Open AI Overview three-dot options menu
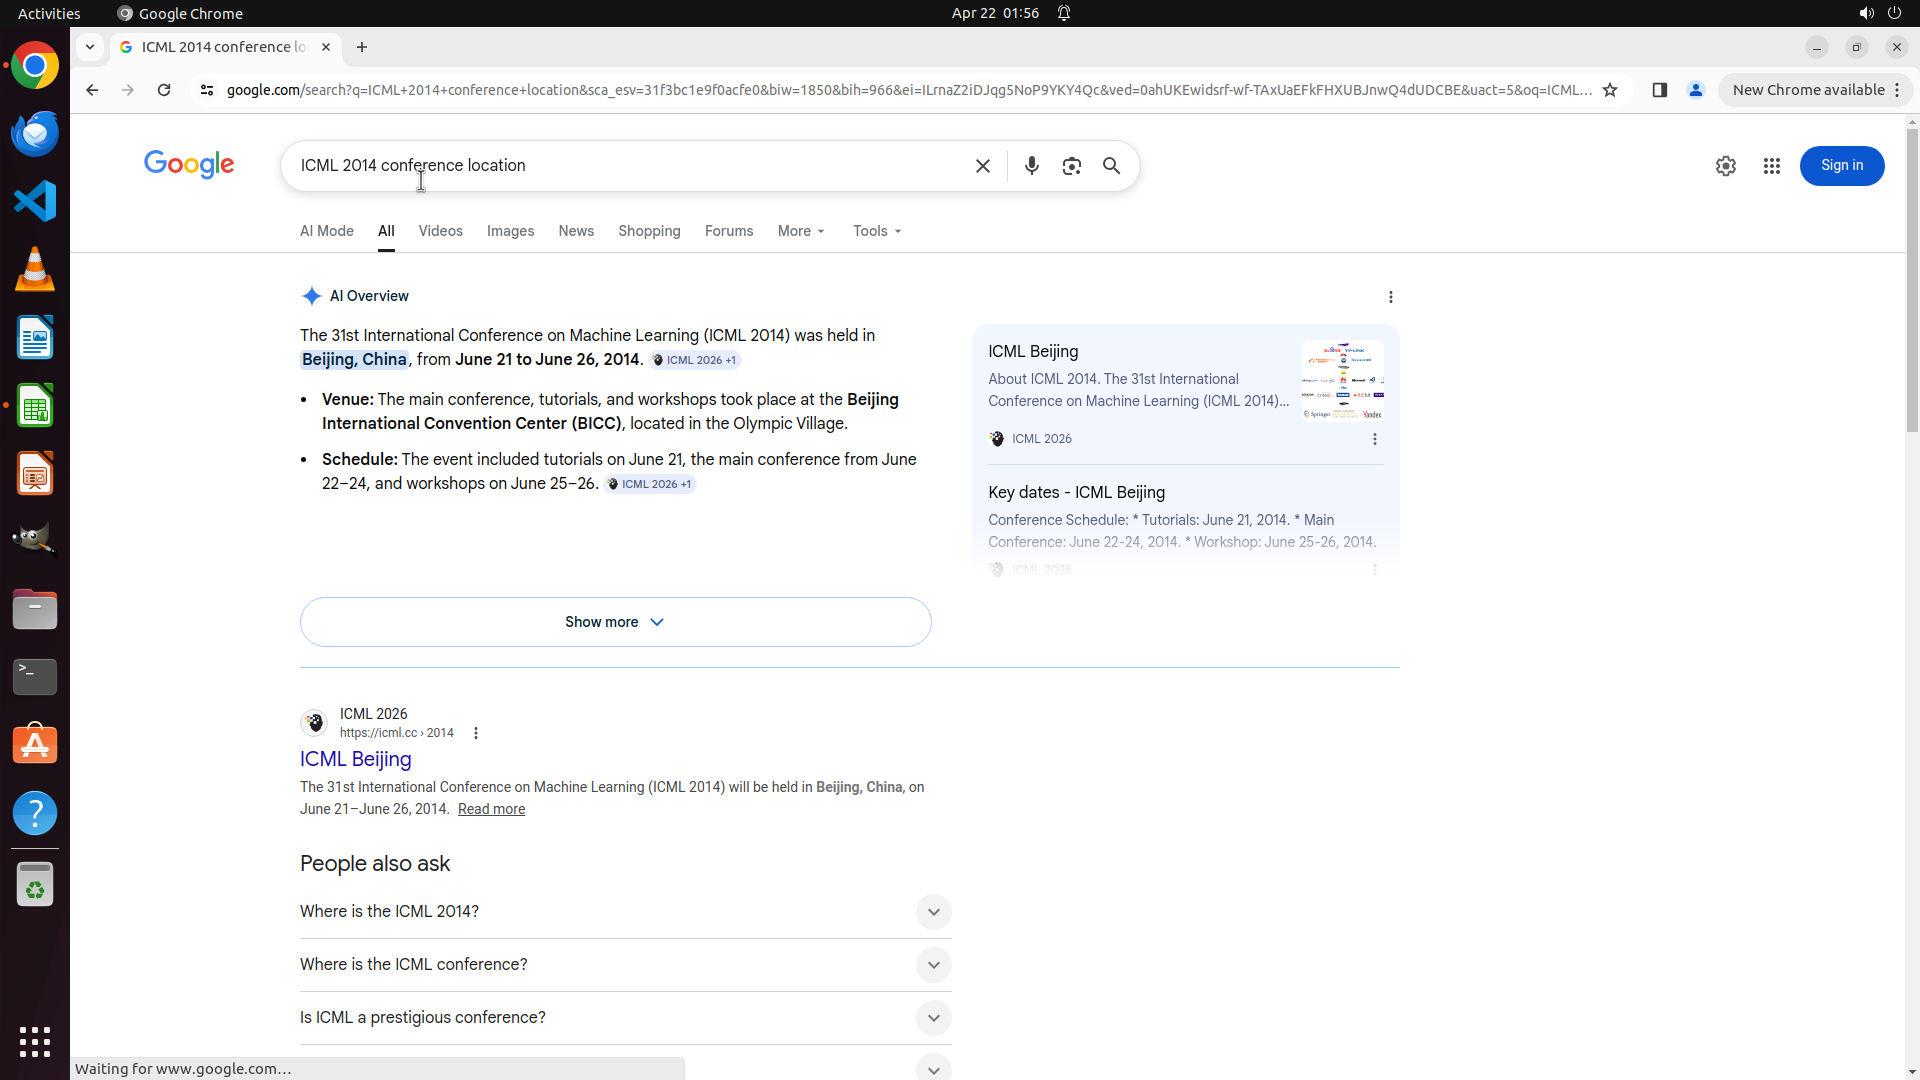 click(x=1390, y=297)
